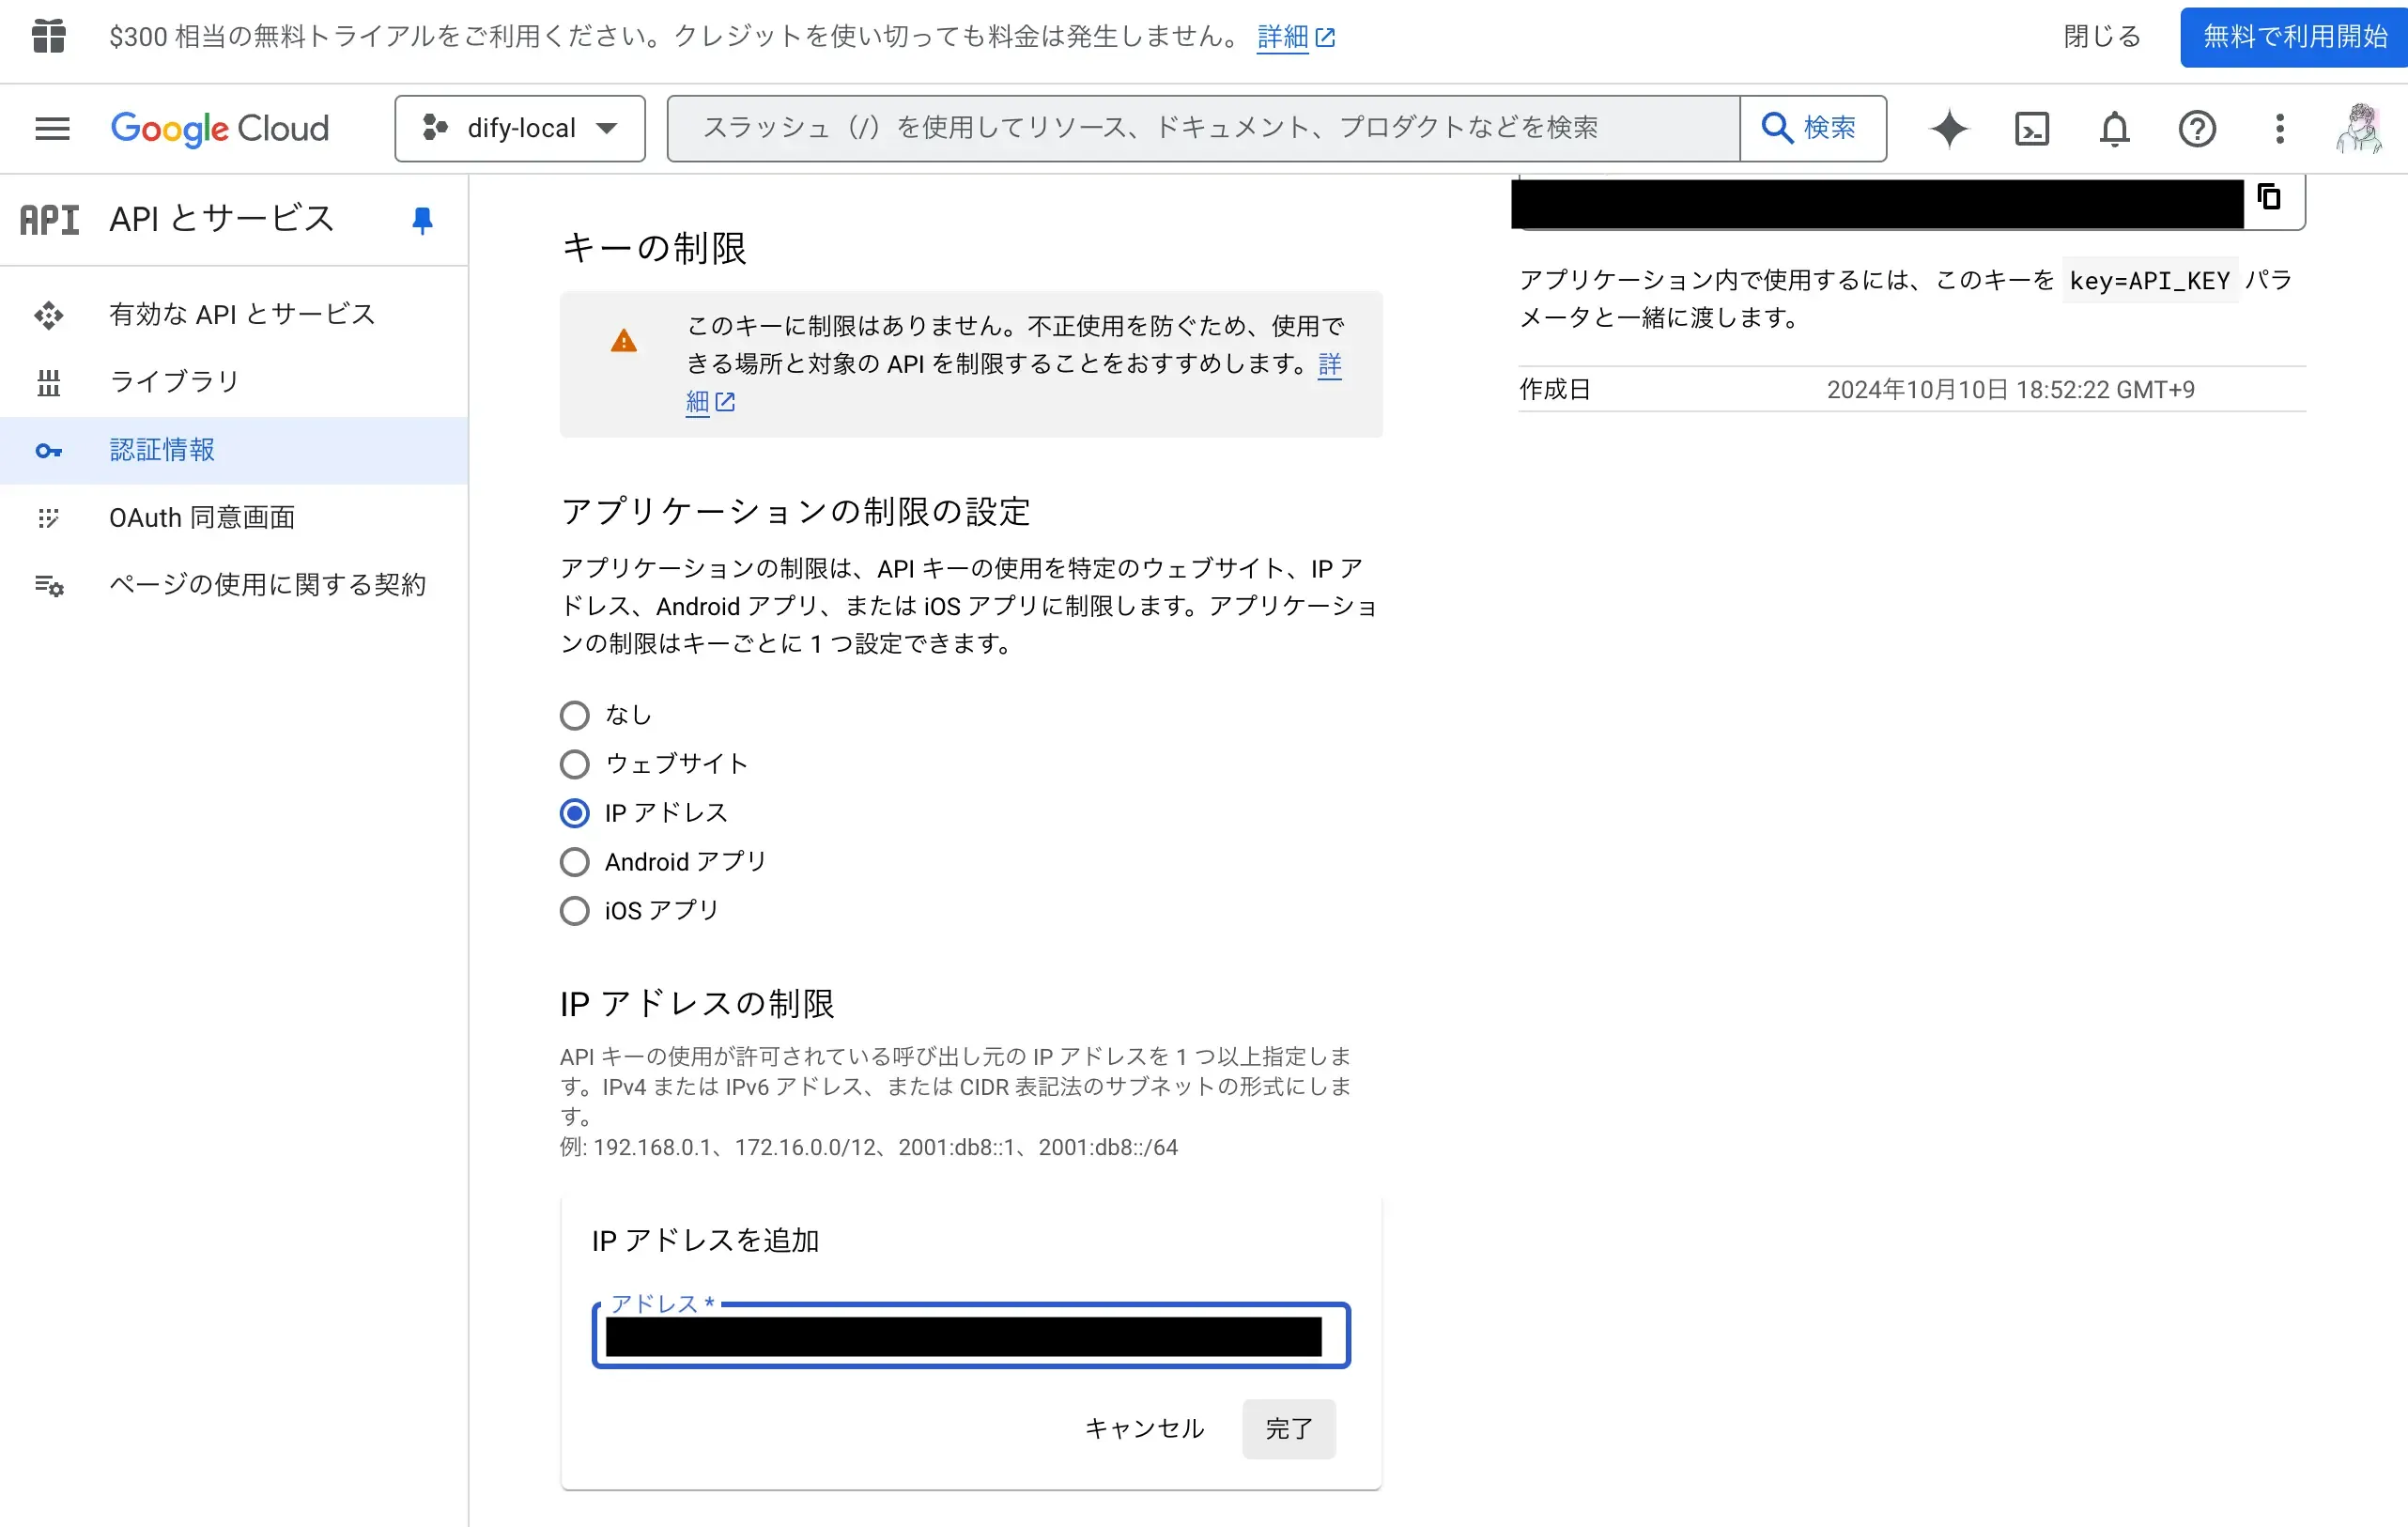2408x1527 pixels.
Task: Select the IP アドレス radio option
Action: [575, 814]
